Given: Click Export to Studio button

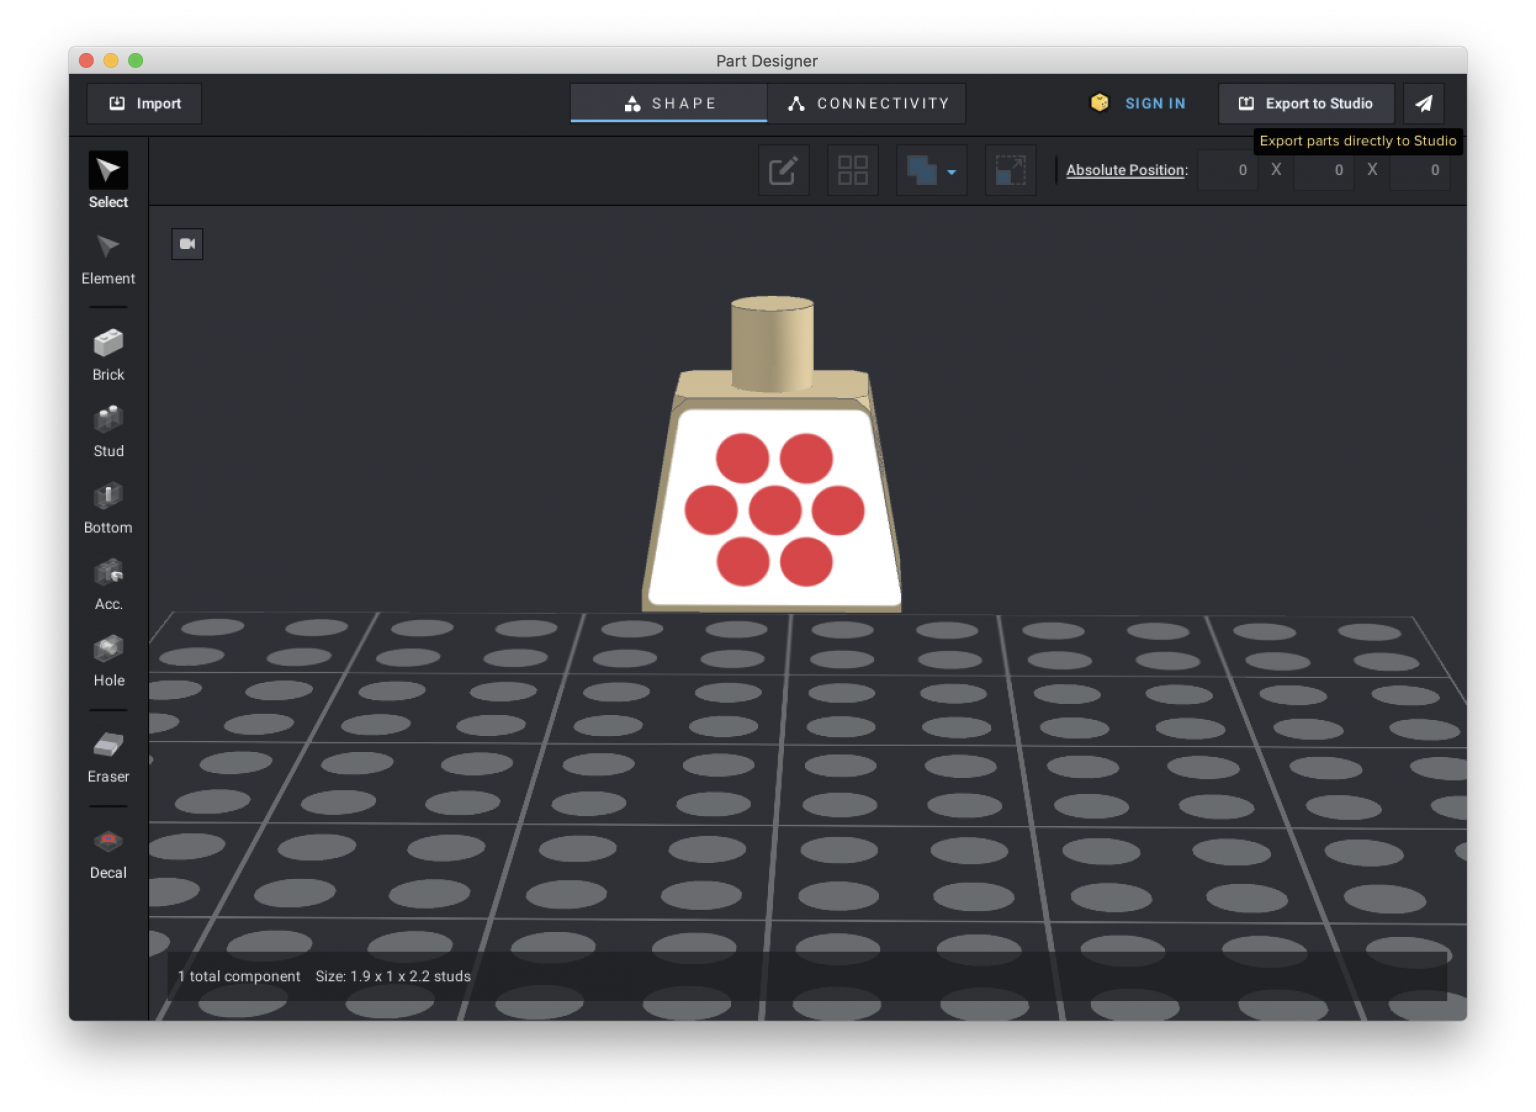Looking at the screenshot, I should pyautogui.click(x=1306, y=103).
